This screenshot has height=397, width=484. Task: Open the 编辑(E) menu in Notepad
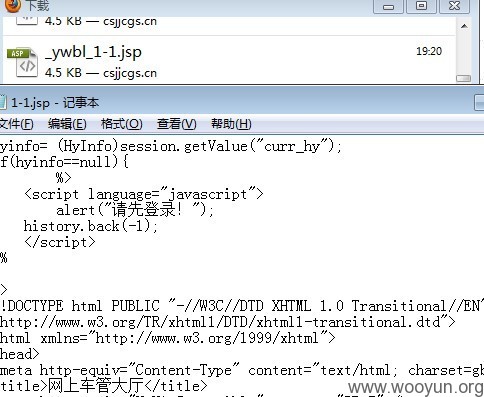point(67,124)
